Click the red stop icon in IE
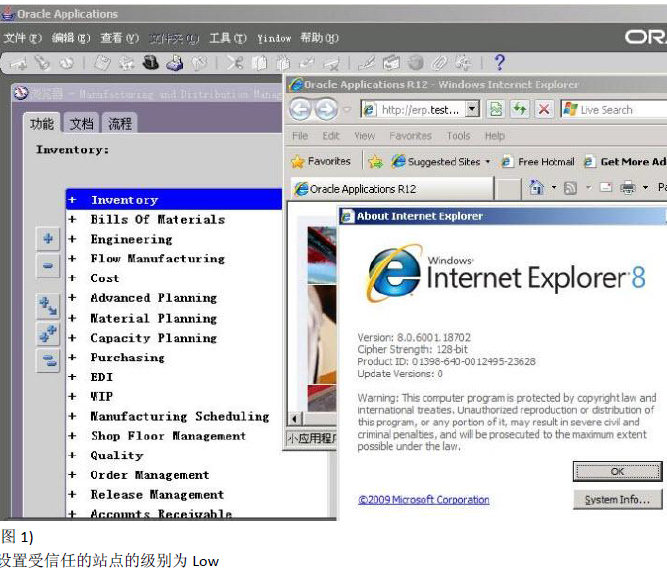 [x=544, y=109]
